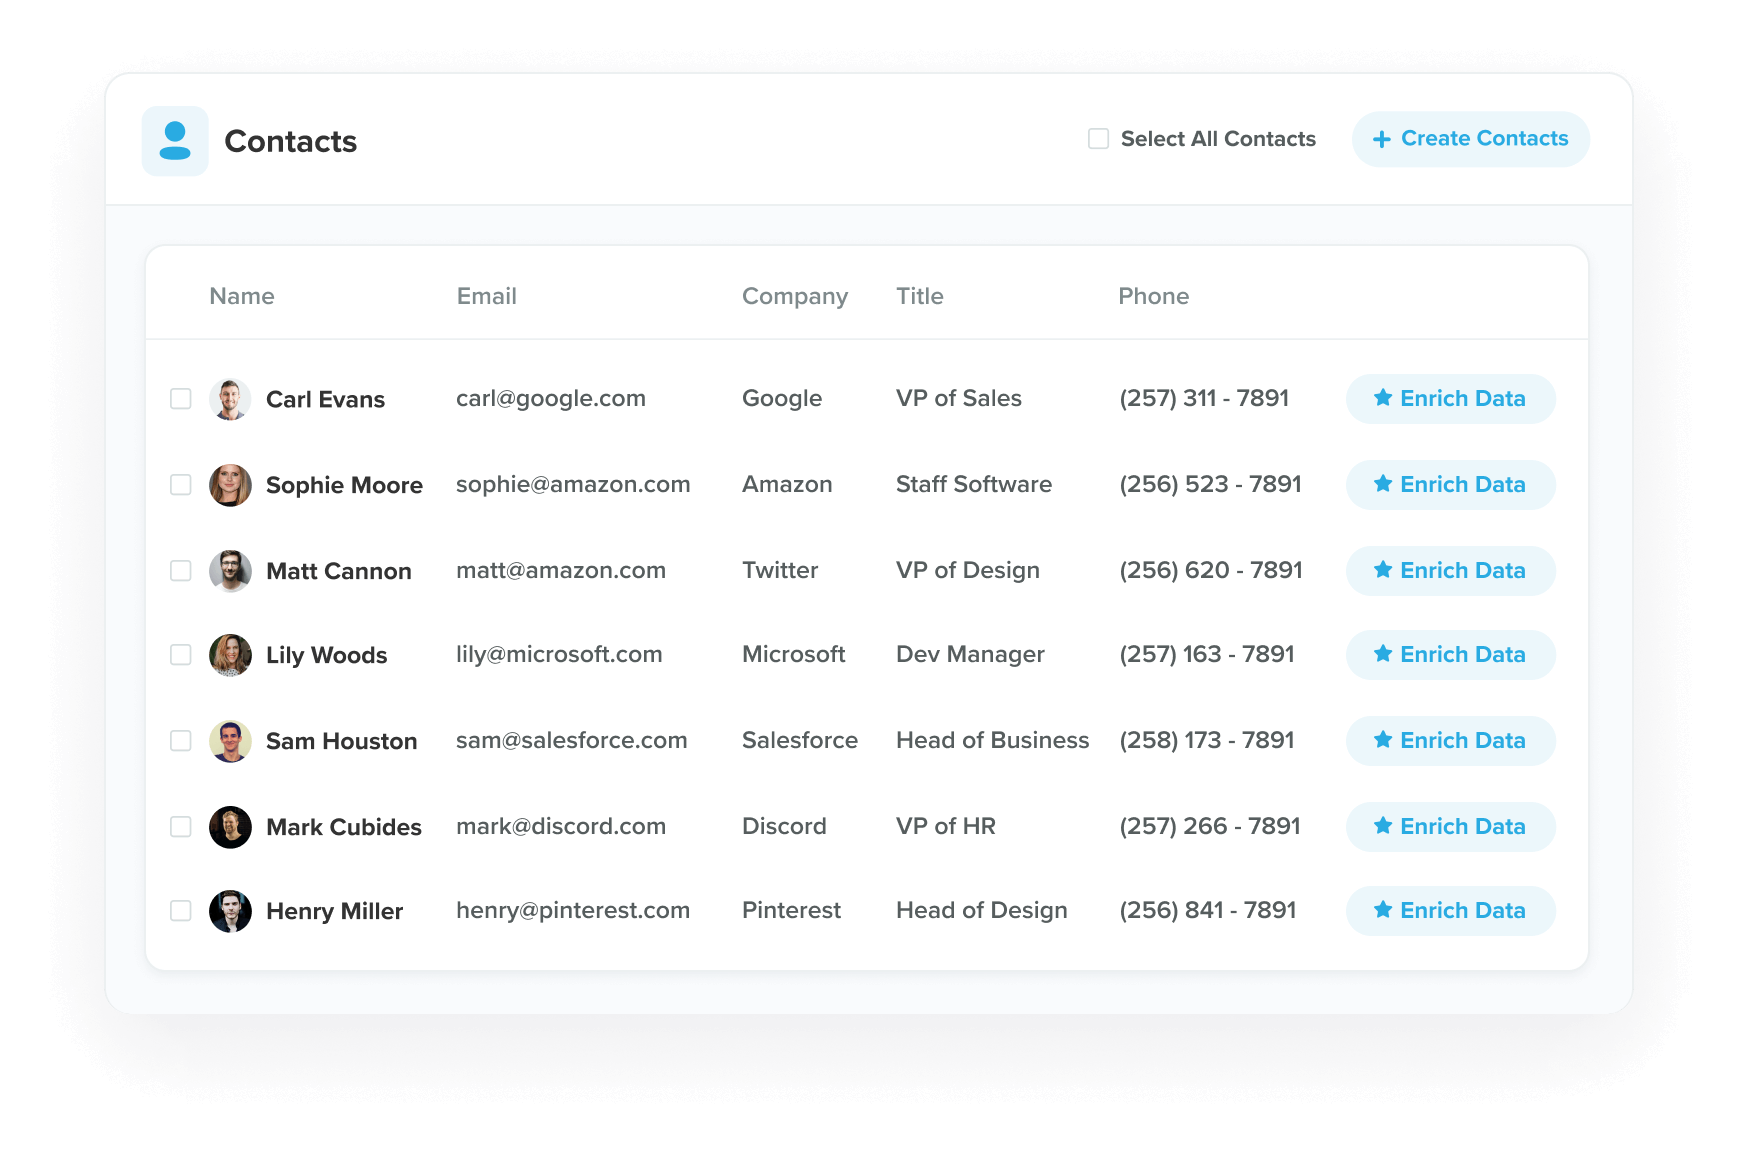Viewport: 1738px width, 1151px height.
Task: Click the Salesforce company cell
Action: (800, 740)
